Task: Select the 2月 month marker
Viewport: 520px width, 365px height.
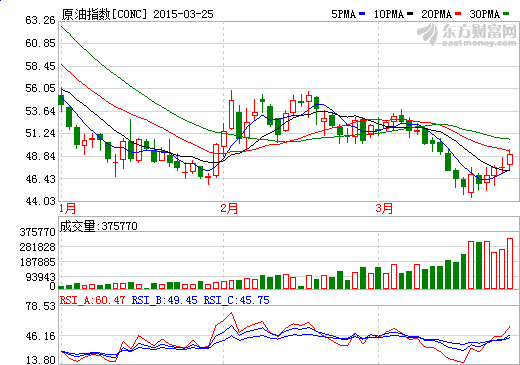Action: pos(229,208)
